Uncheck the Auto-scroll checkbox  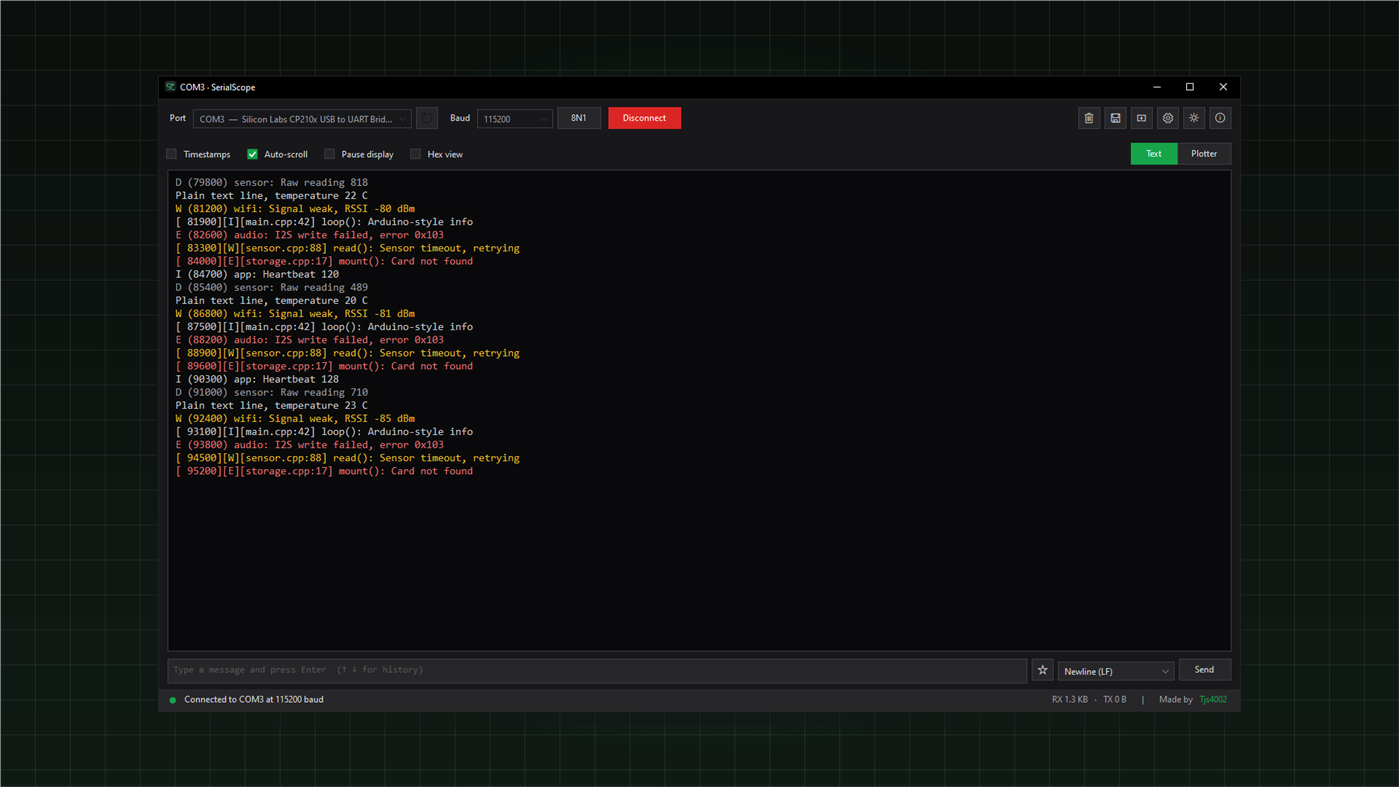coord(253,154)
